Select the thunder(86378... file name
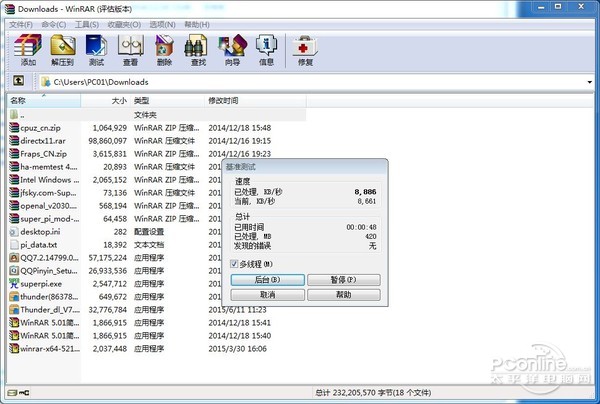This screenshot has width=600, height=404. [x=49, y=296]
